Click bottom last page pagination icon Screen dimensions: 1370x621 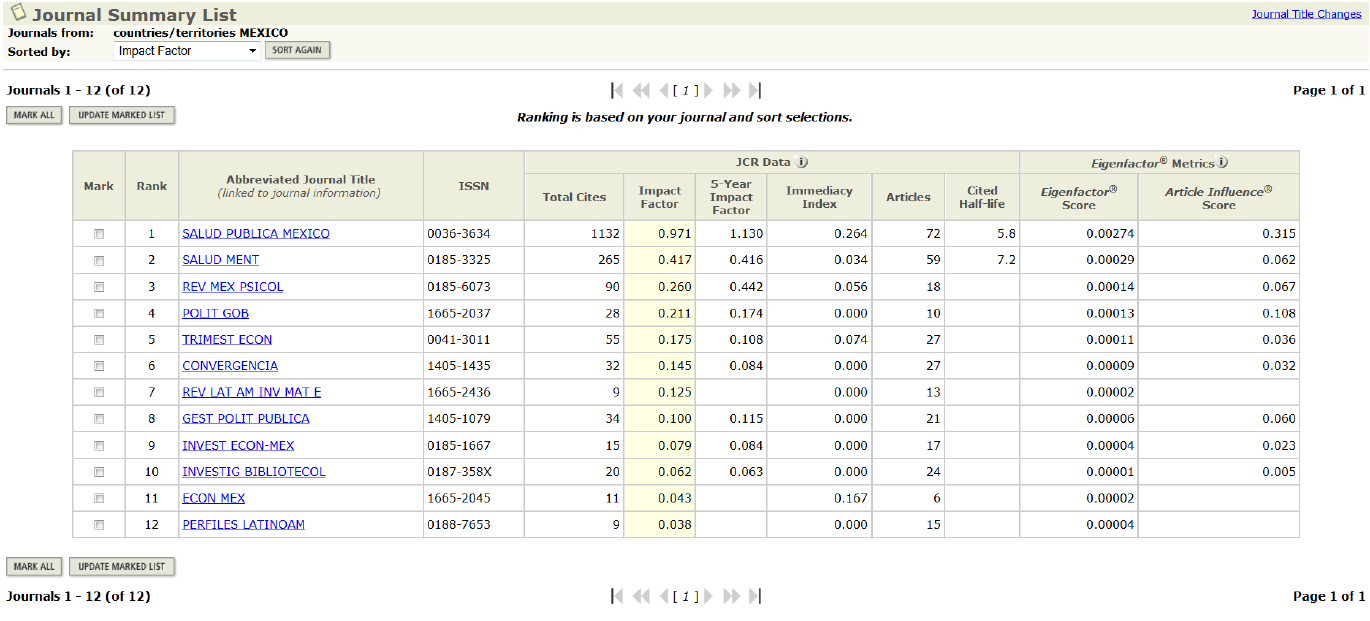point(755,596)
